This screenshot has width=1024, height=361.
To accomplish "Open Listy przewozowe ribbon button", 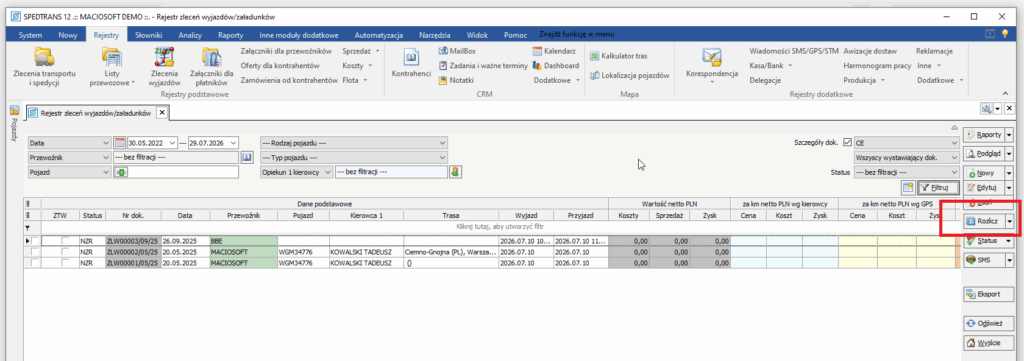I will 112,68.
